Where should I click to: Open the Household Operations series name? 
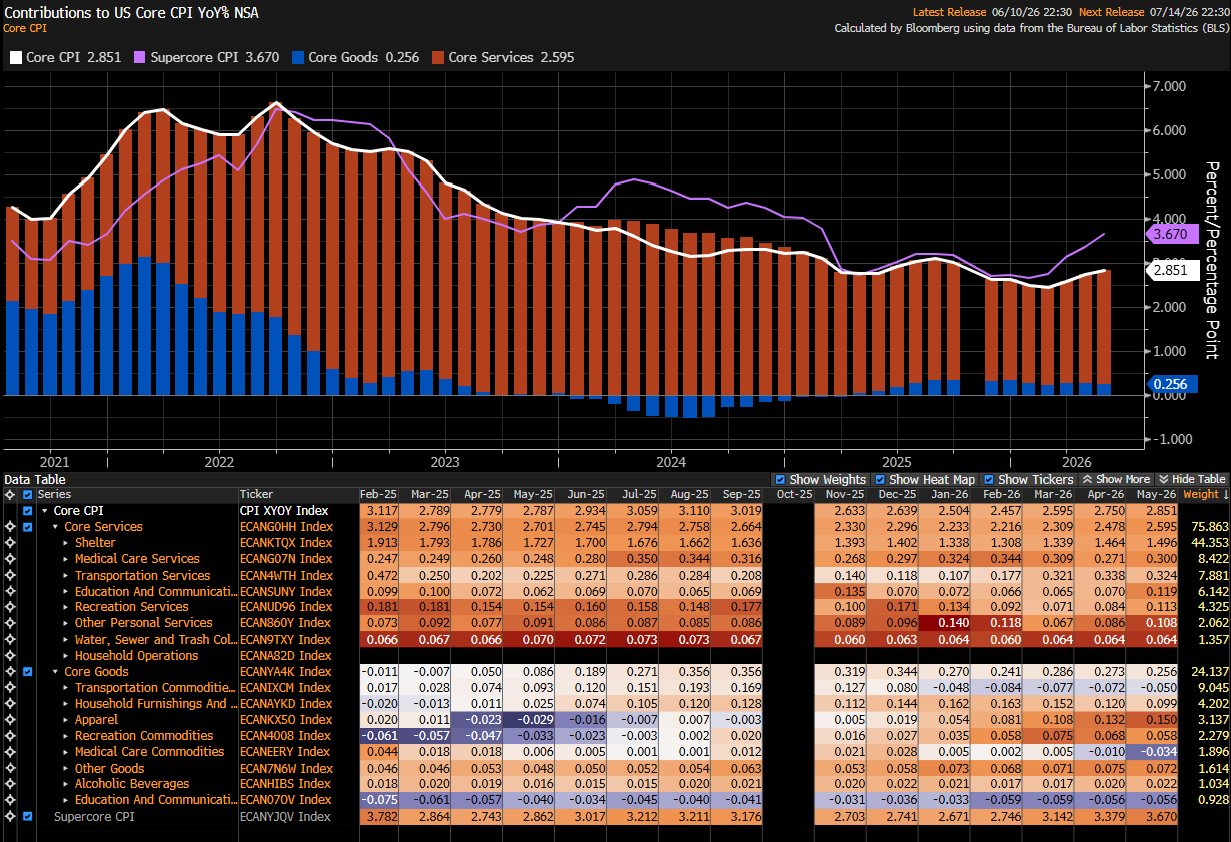pos(136,655)
